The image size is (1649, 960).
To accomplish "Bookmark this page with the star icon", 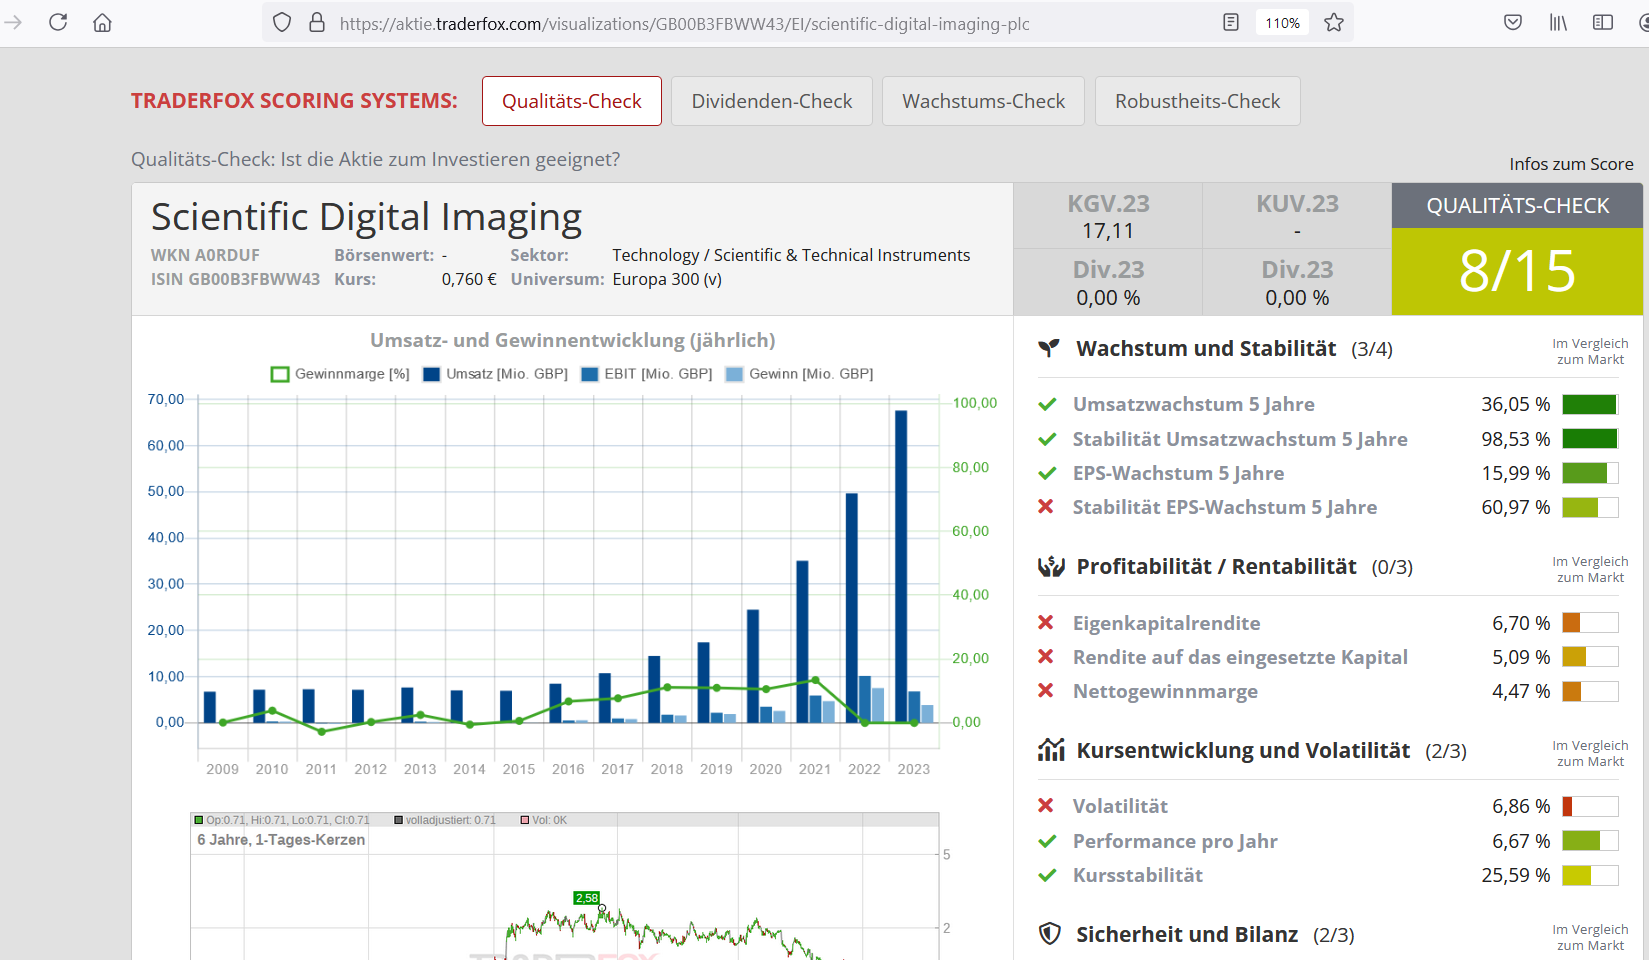I will [x=1334, y=22].
